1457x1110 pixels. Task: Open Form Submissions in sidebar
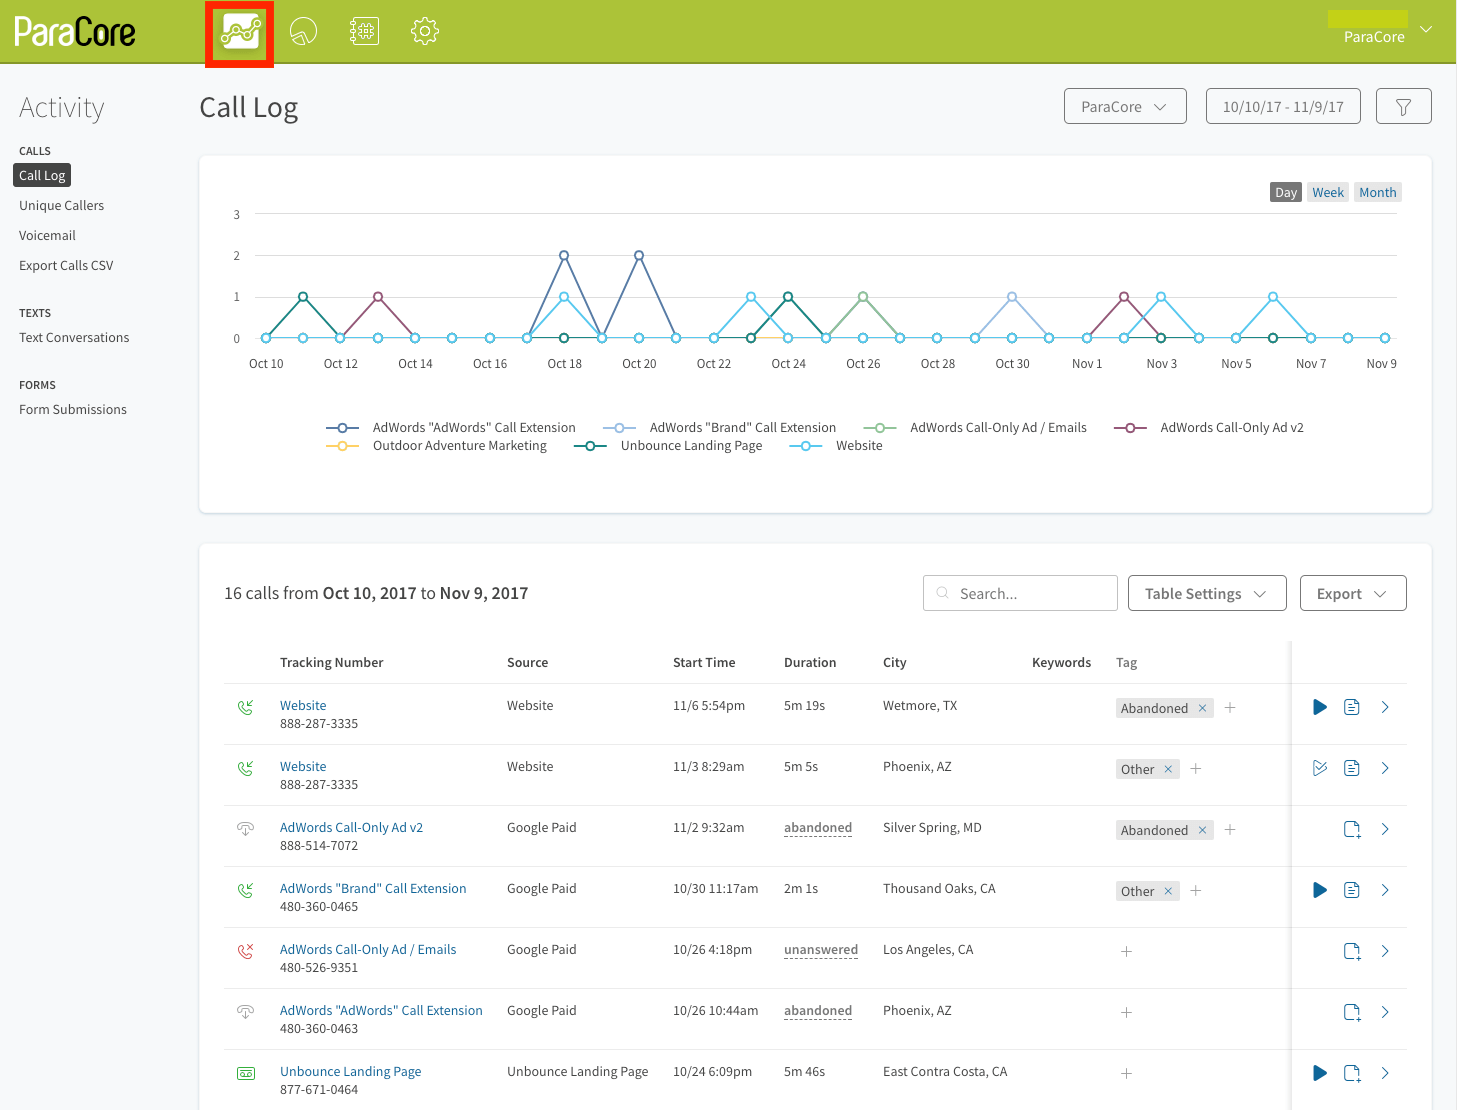point(73,409)
